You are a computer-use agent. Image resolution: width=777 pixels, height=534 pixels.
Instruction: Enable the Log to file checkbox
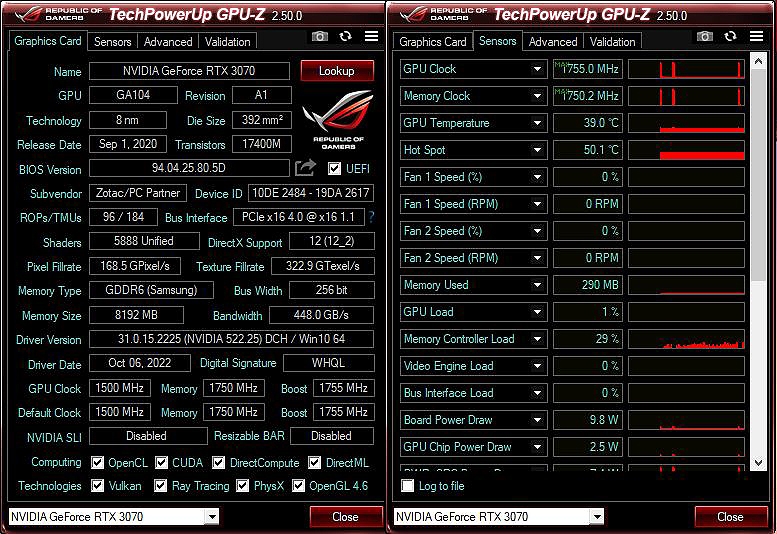(407, 485)
